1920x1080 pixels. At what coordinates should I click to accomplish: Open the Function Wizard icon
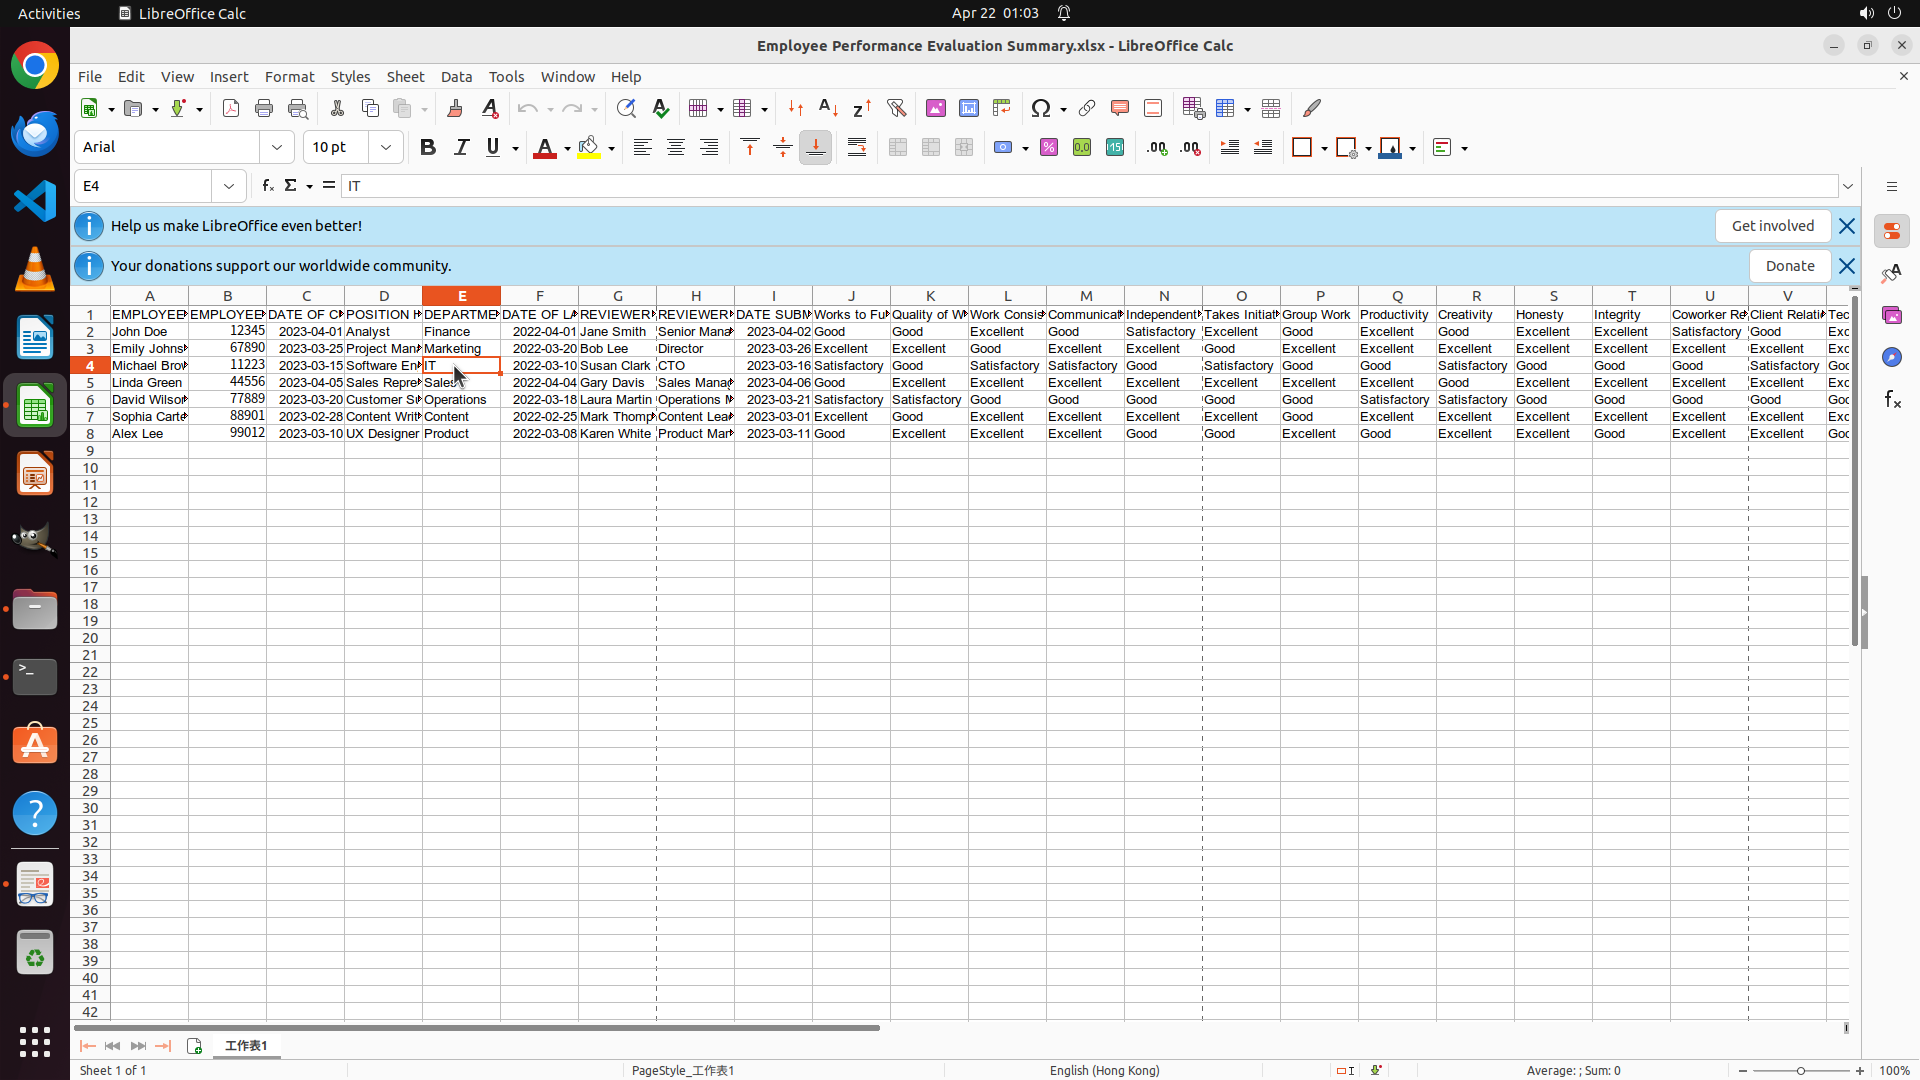[x=267, y=186]
